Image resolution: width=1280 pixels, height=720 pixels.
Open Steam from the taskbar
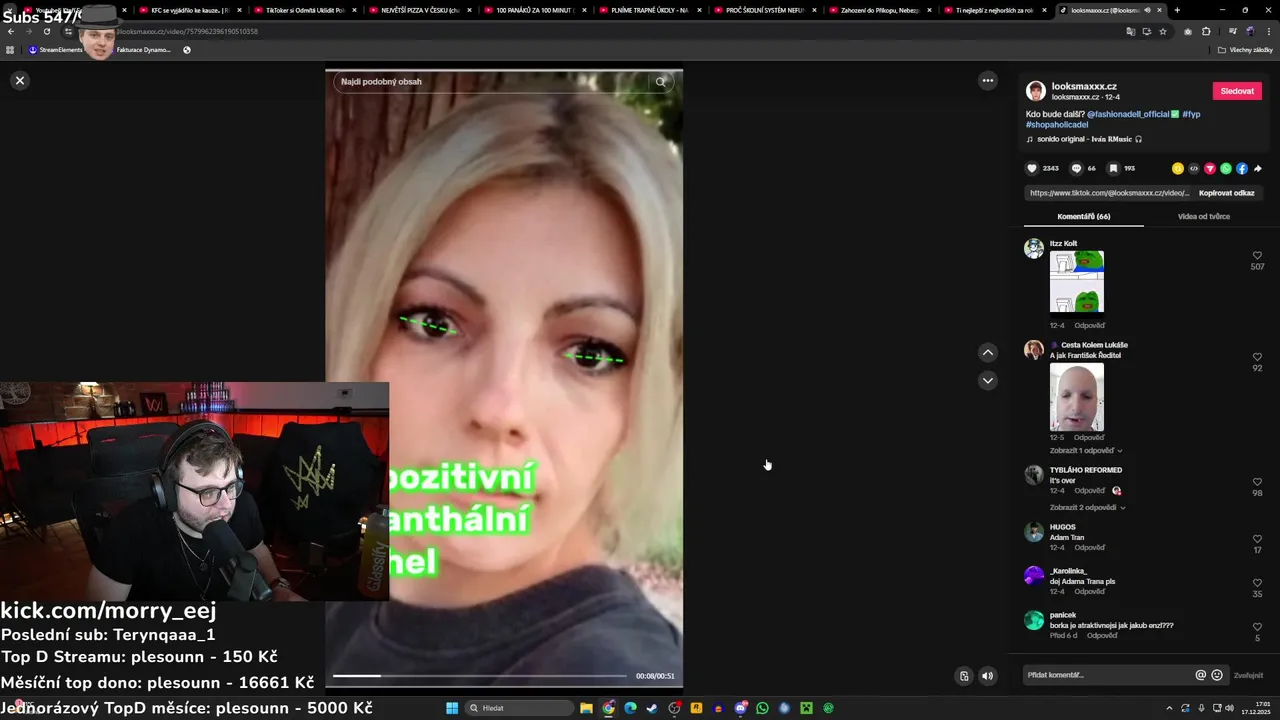[652, 708]
